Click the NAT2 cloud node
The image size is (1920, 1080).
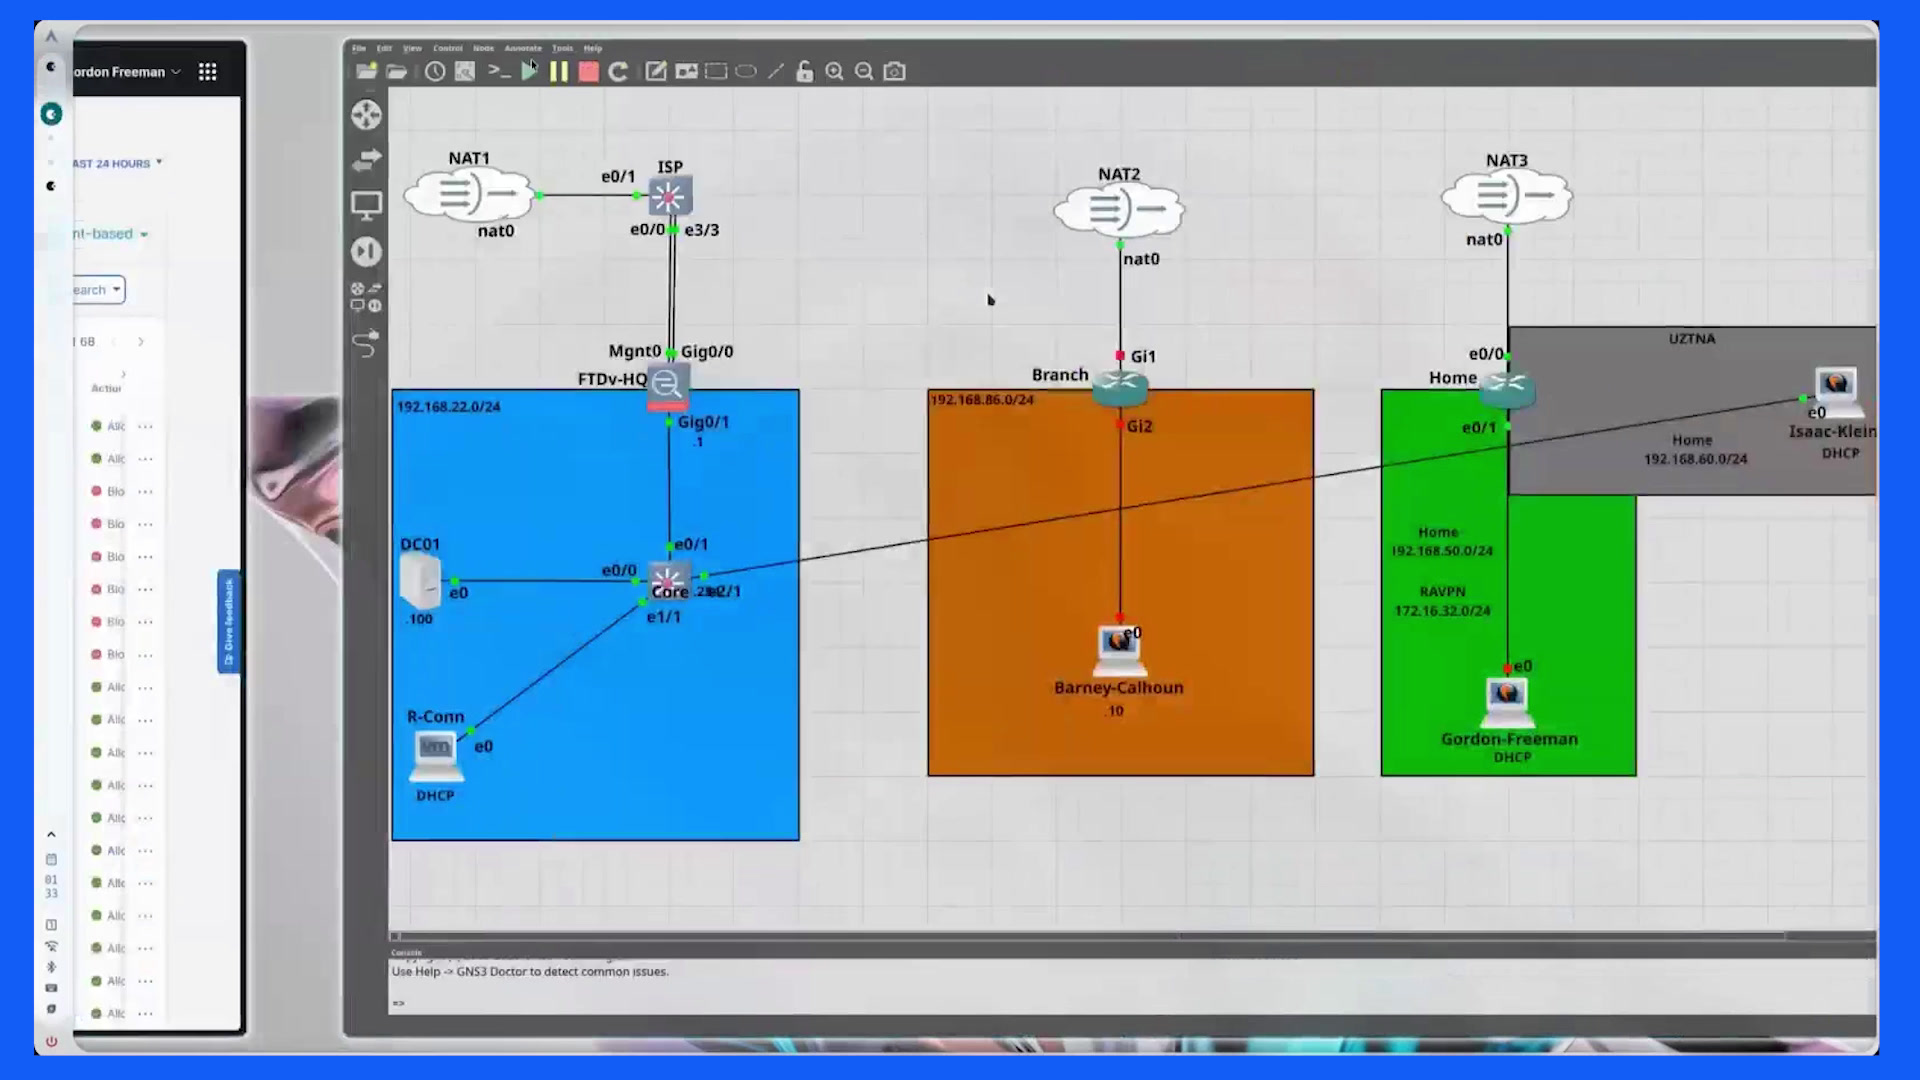click(1119, 210)
